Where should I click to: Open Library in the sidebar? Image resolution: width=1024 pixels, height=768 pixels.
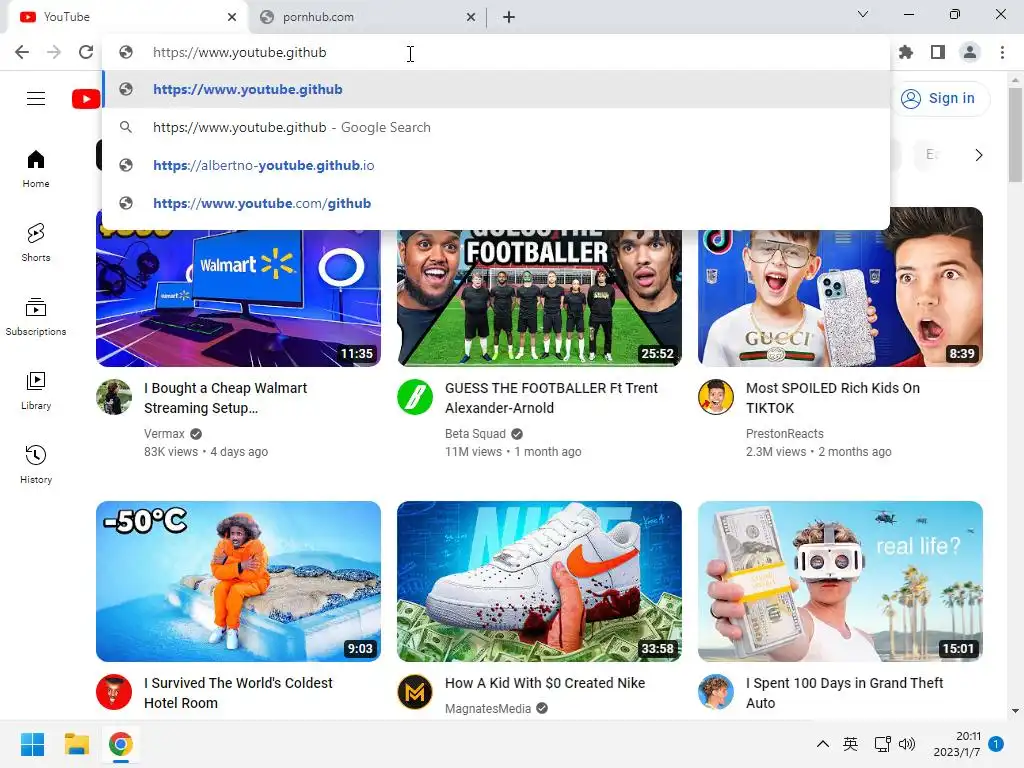coord(36,391)
